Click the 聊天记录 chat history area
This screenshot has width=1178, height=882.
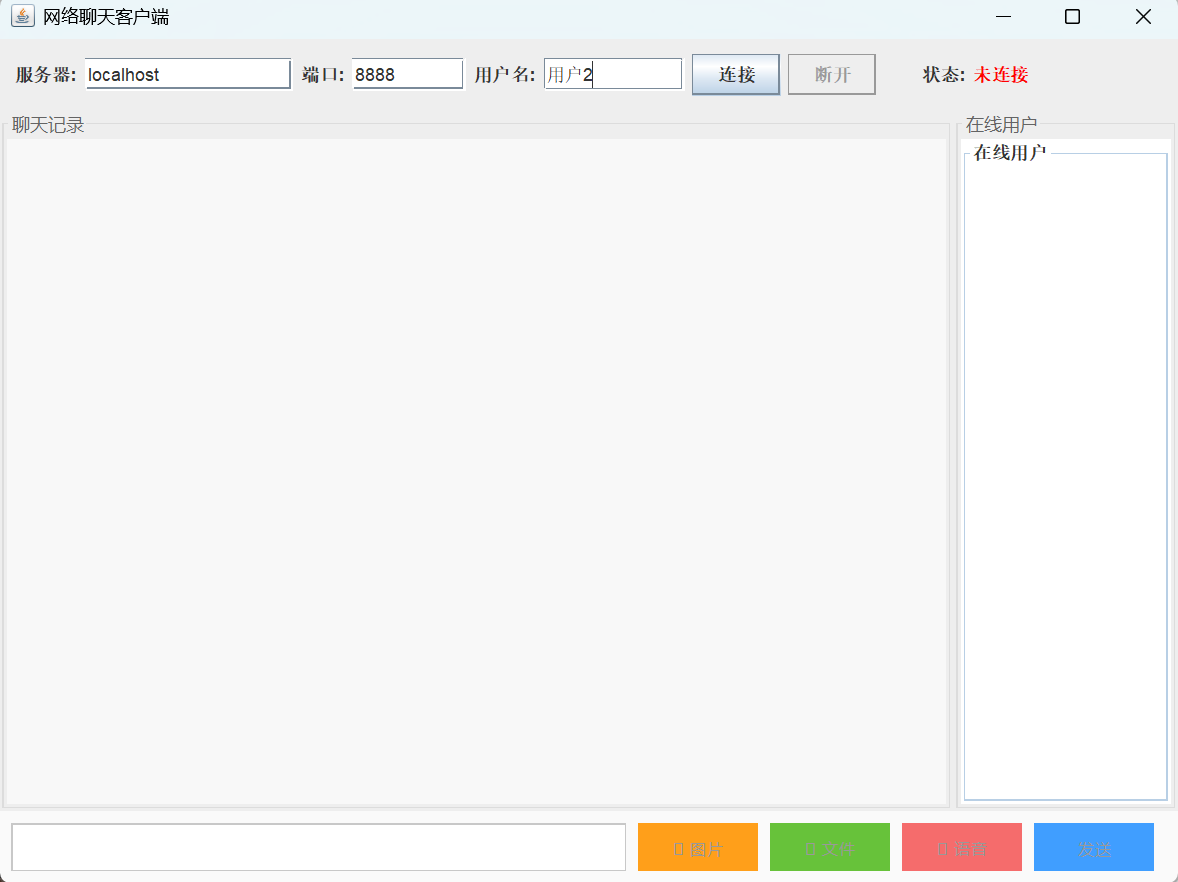tap(476, 472)
